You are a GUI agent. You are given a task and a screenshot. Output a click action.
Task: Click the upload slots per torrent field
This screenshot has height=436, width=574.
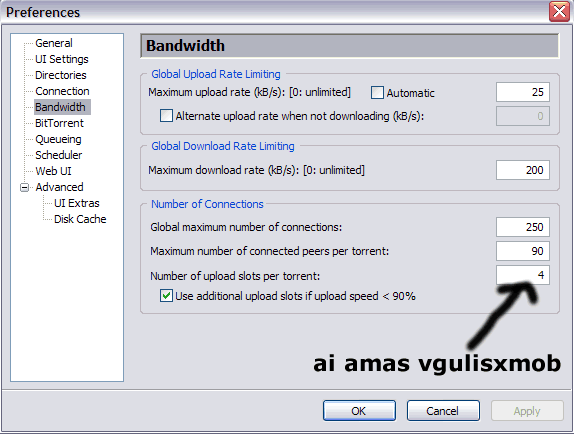click(x=523, y=275)
